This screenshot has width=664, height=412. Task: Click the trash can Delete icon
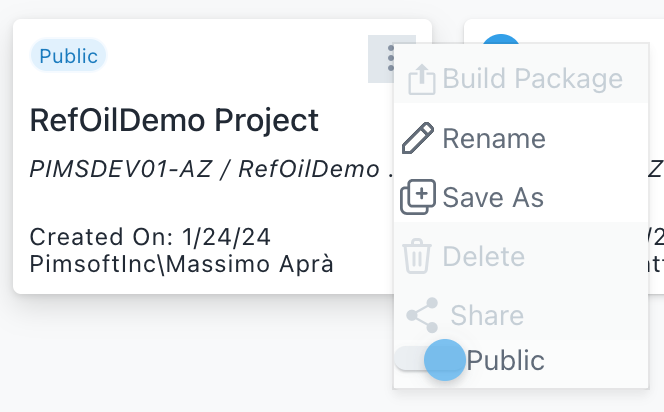(417, 257)
